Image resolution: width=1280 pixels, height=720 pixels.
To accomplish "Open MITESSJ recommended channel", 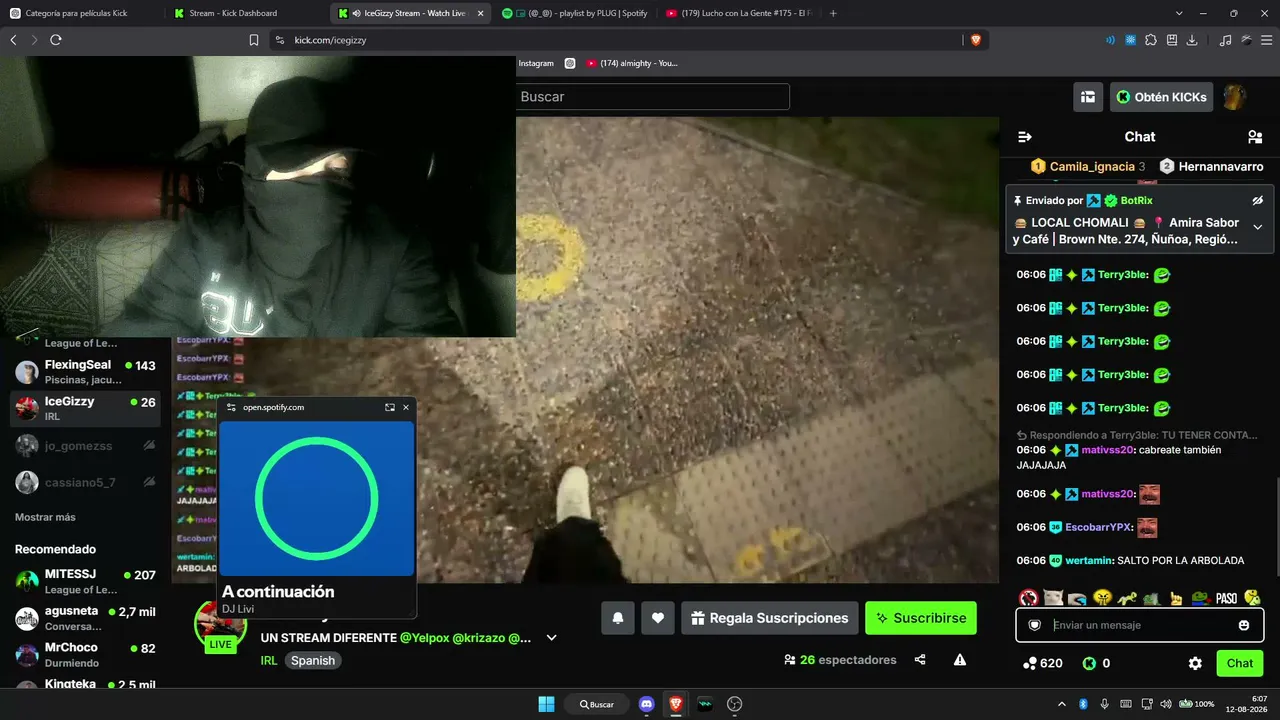I will coord(85,582).
